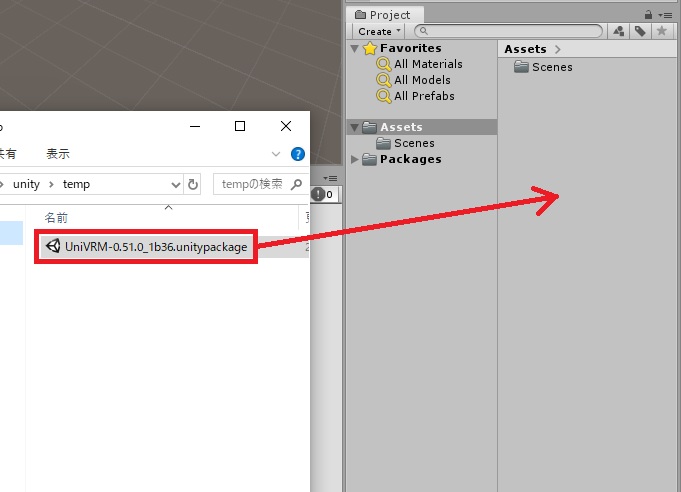Click Search by Label tag icon
Image resolution: width=681 pixels, height=492 pixels.
[x=640, y=31]
